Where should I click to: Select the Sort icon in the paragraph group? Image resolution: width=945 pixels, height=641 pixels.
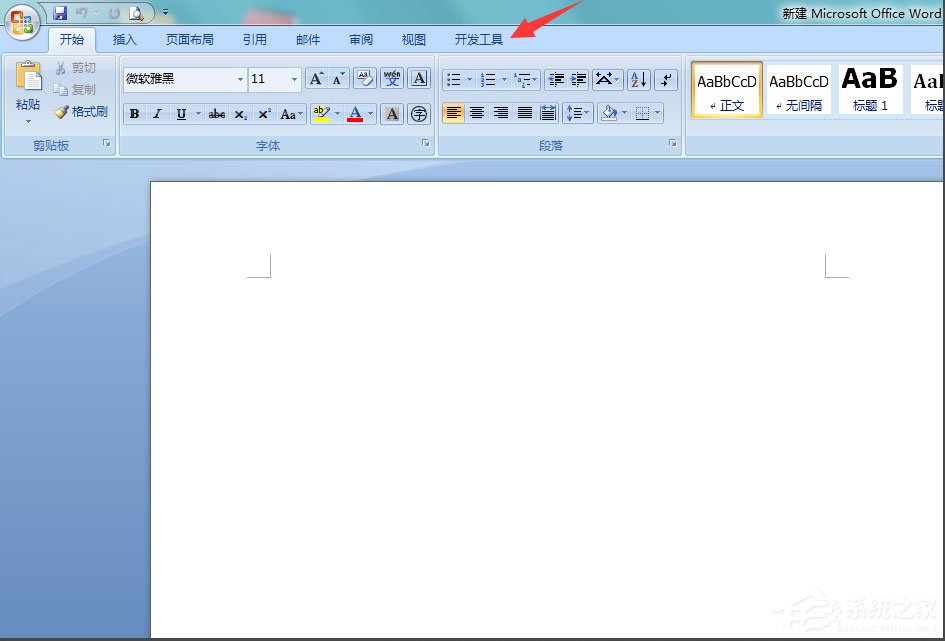pyautogui.click(x=637, y=79)
